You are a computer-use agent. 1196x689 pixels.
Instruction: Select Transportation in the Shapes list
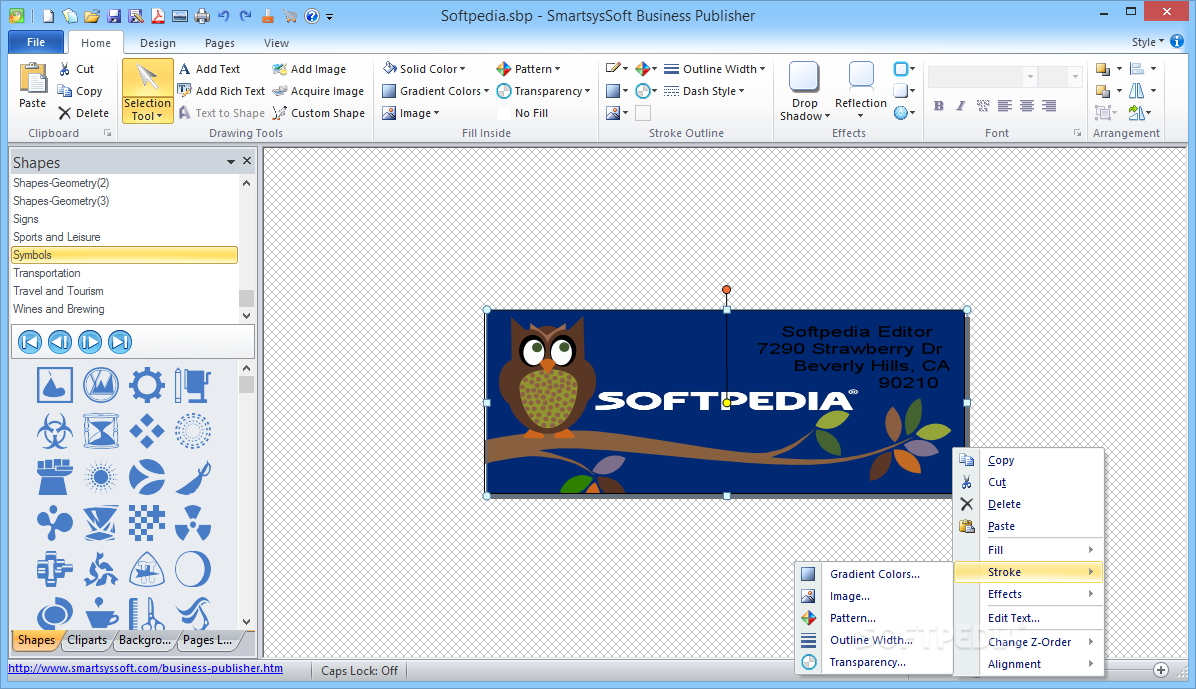[124, 273]
